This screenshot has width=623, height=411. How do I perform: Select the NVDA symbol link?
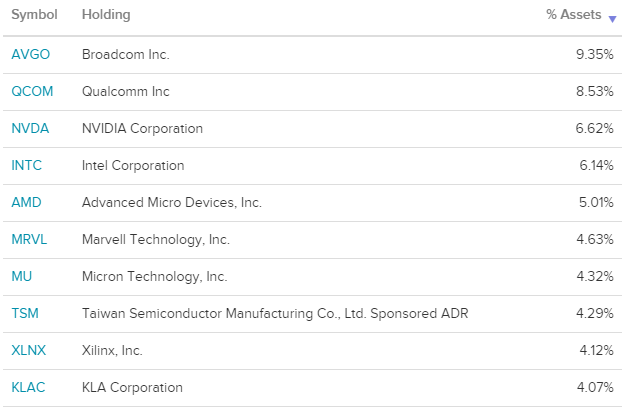click(30, 128)
